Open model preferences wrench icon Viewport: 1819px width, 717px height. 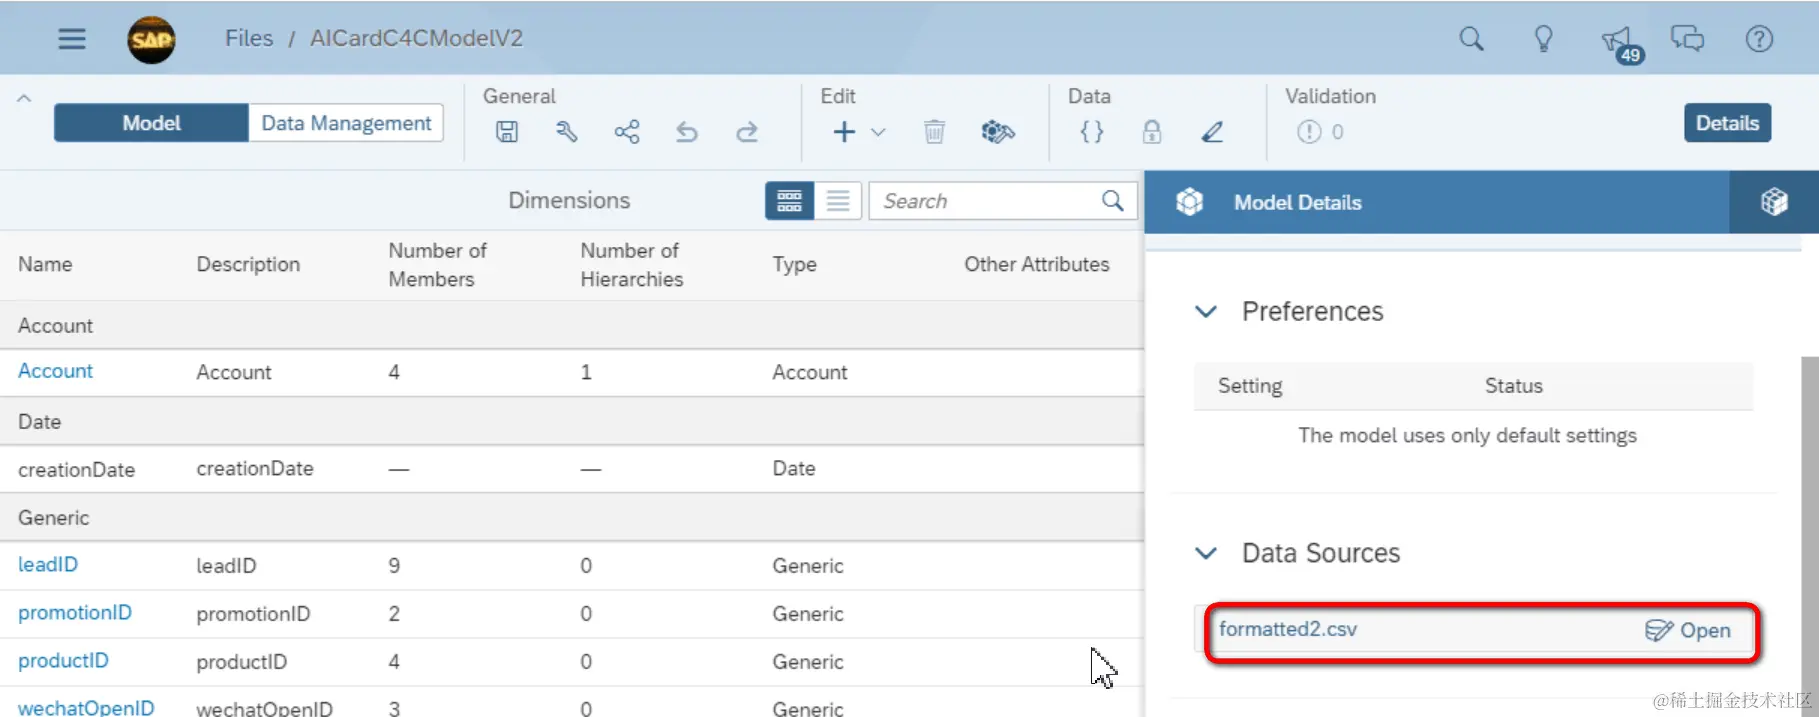coord(567,132)
